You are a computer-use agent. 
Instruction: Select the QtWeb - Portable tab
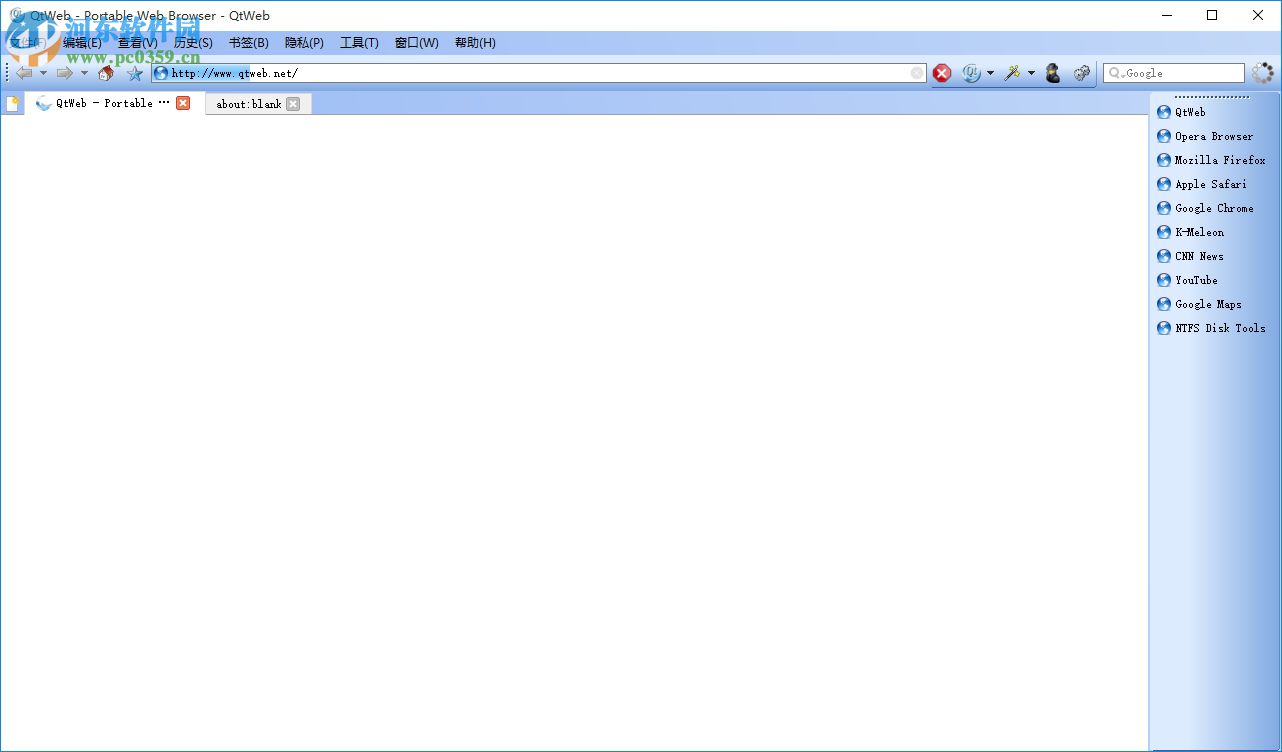tap(113, 103)
